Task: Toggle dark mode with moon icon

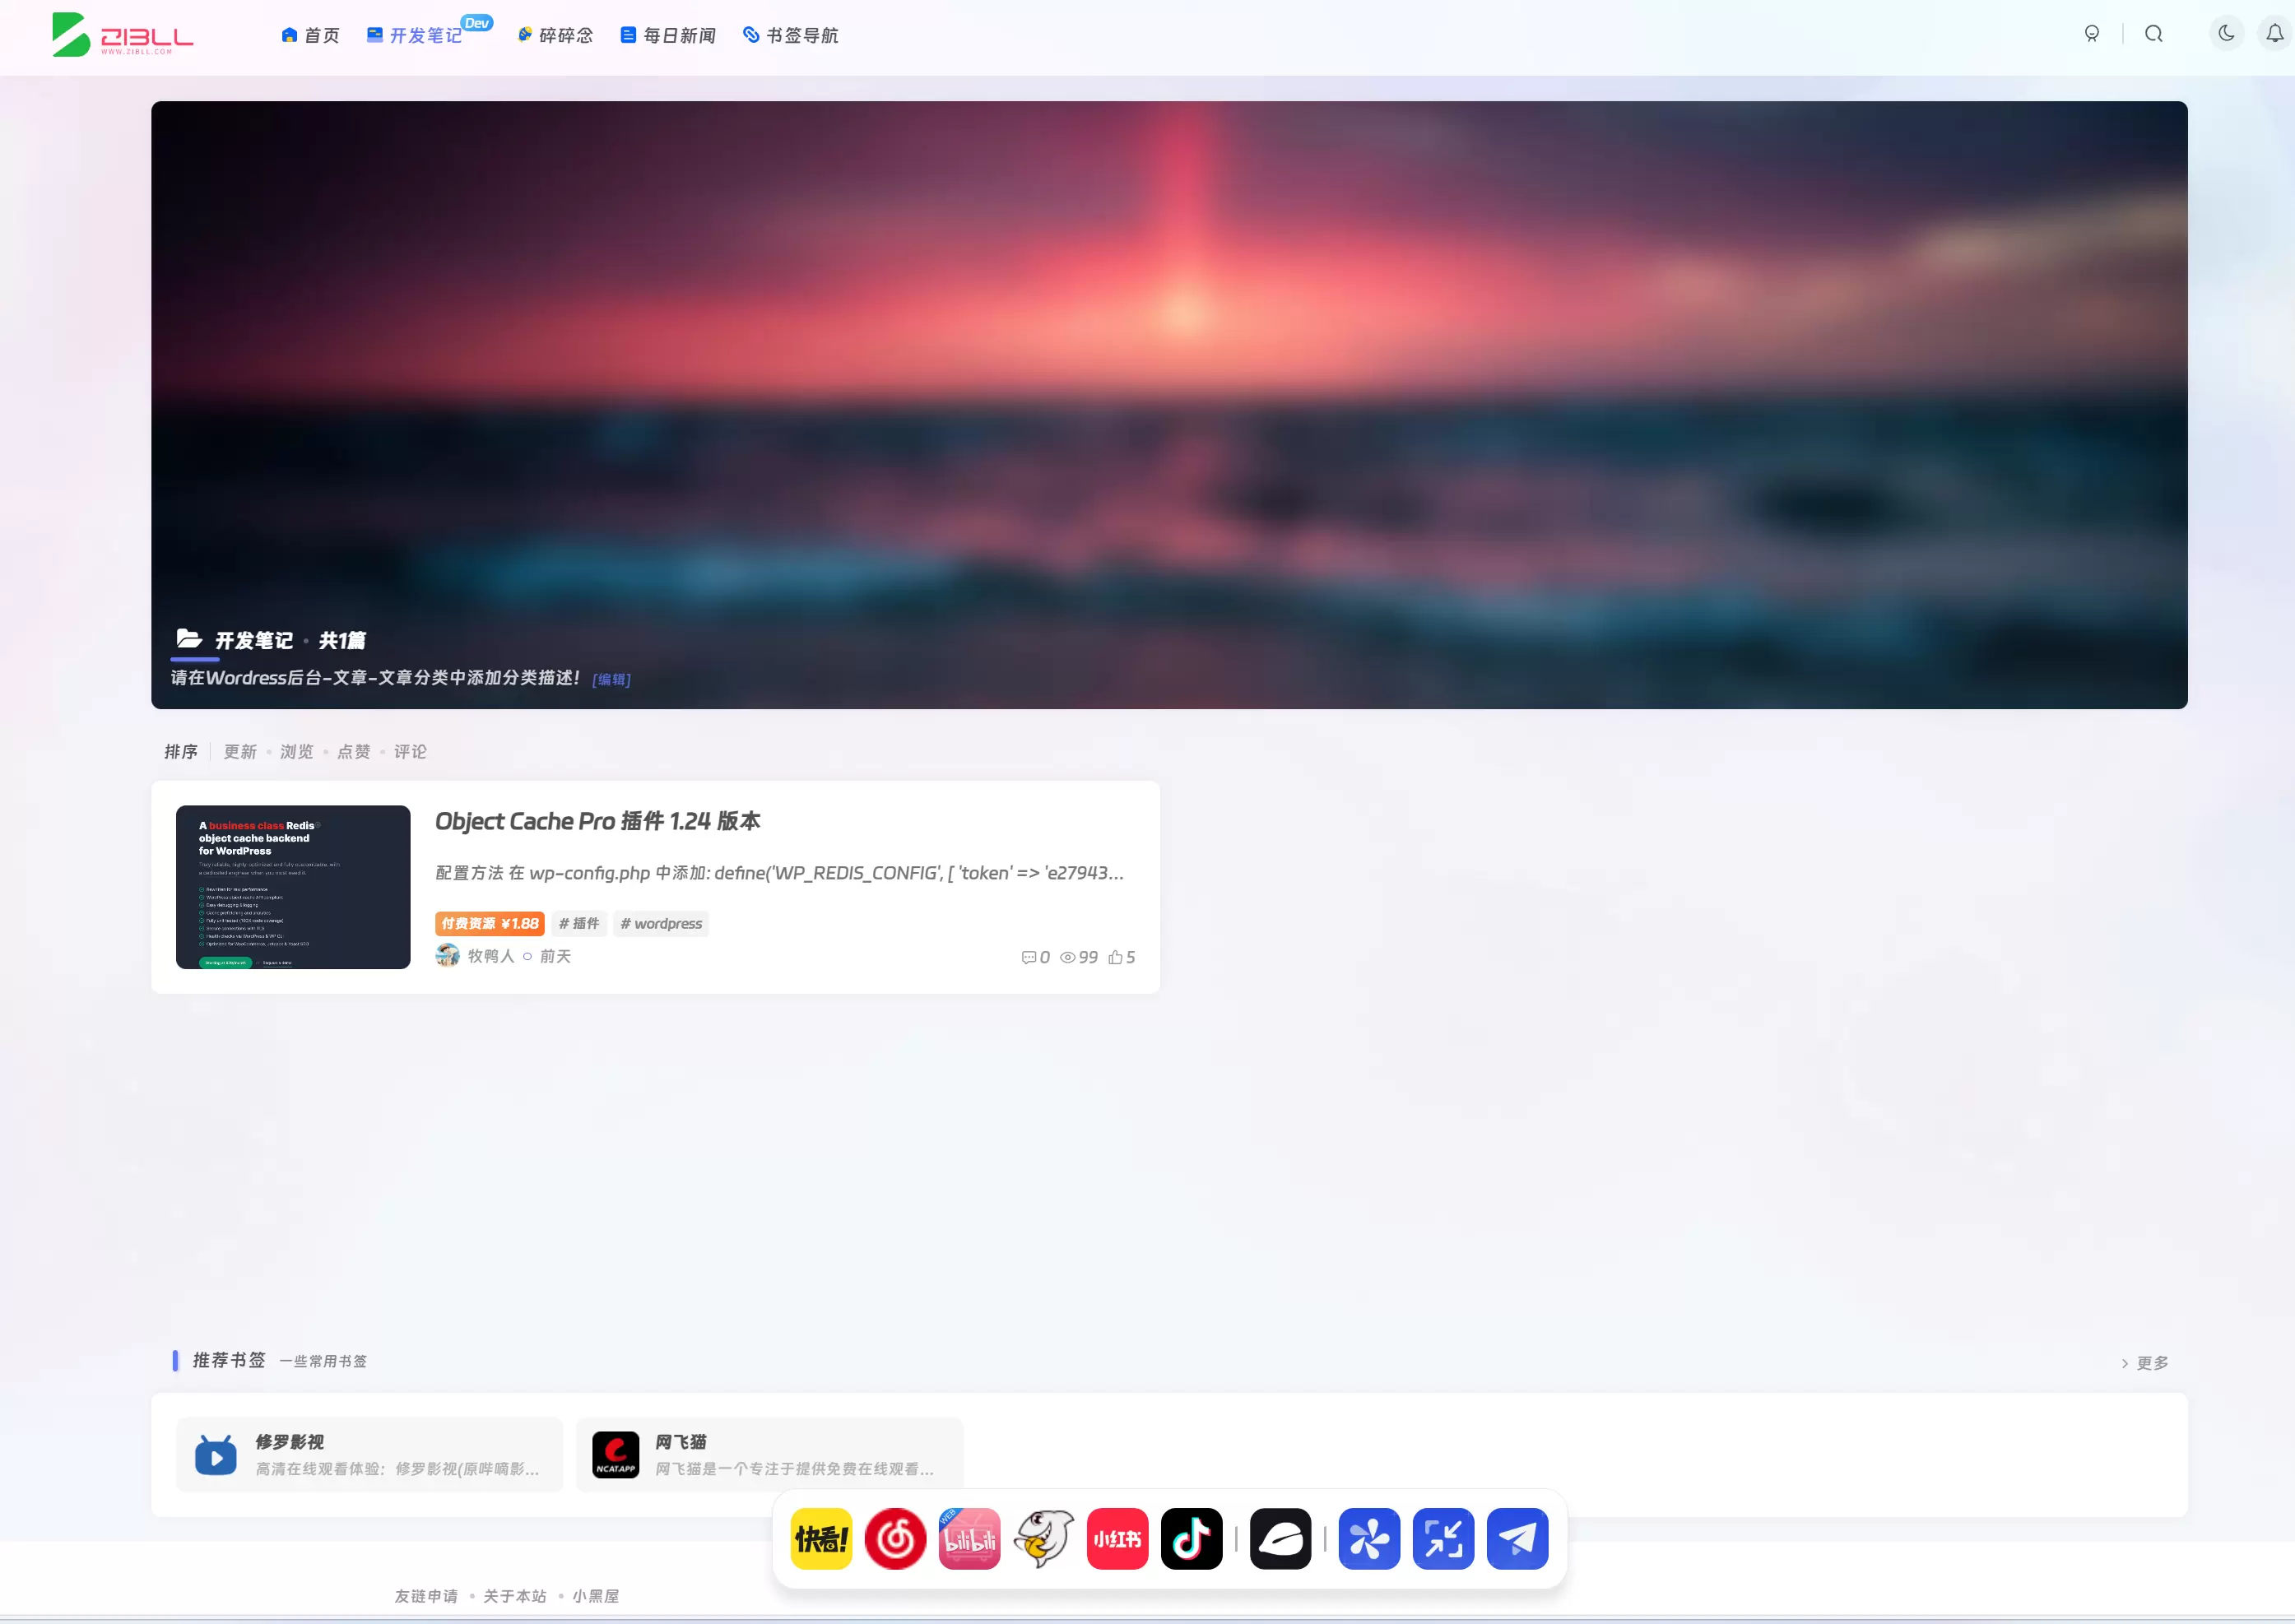Action: [2226, 34]
